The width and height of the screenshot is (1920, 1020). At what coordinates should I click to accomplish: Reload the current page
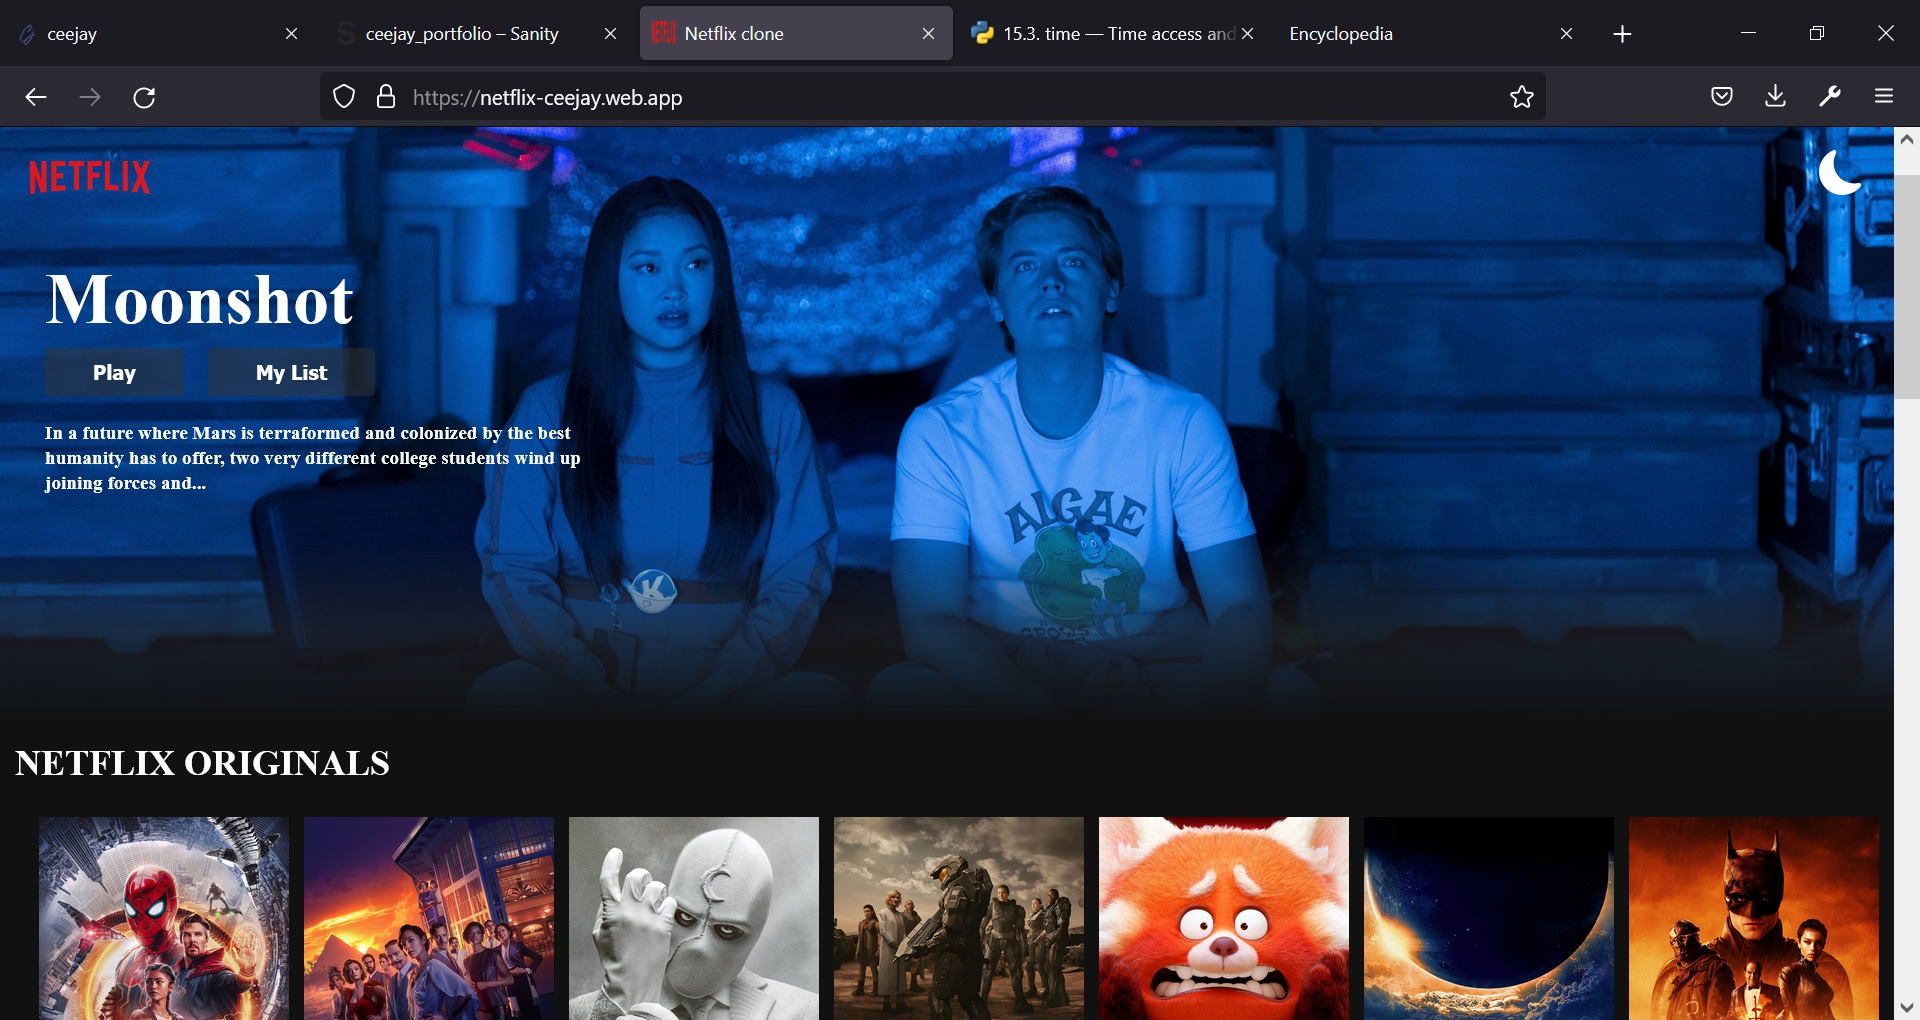tap(144, 97)
